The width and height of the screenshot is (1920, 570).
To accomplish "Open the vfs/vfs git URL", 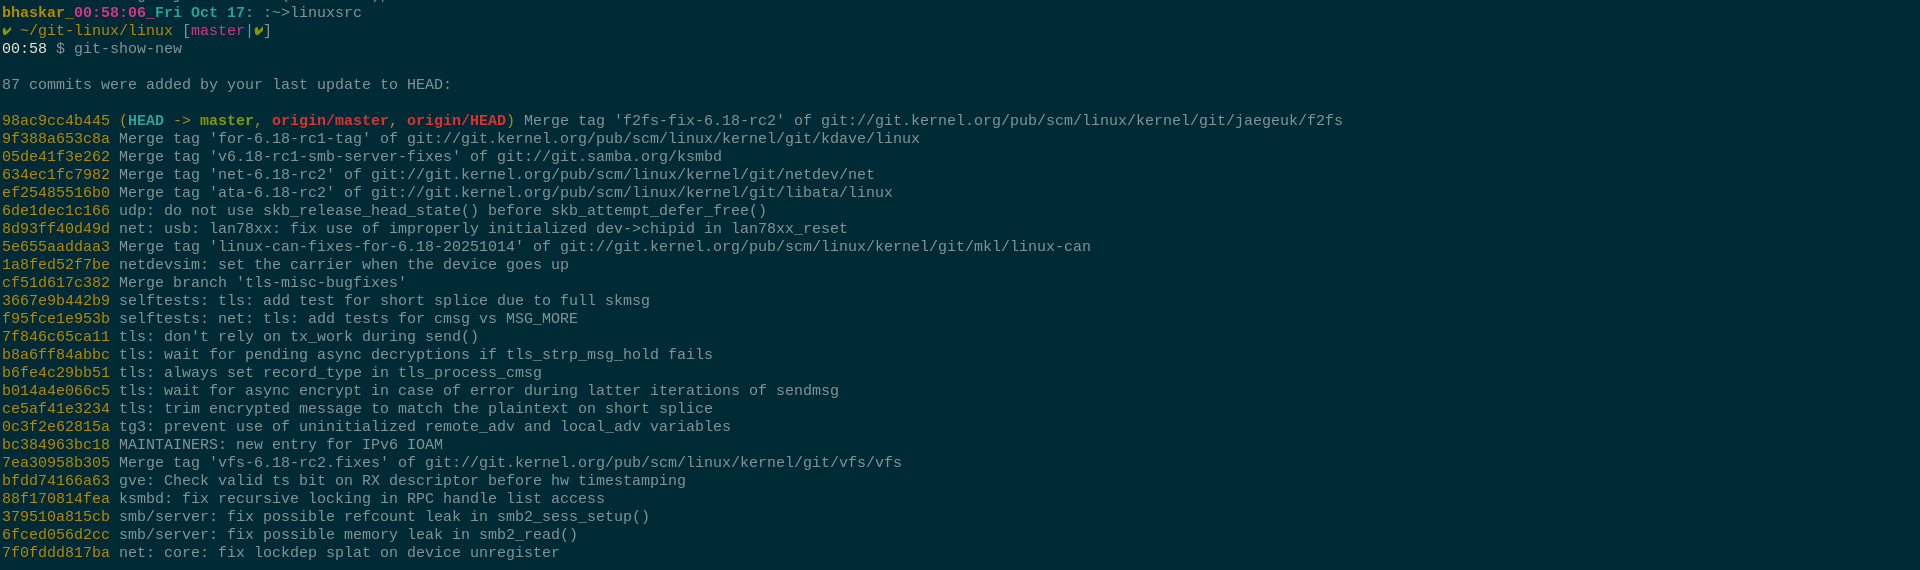I will pos(663,463).
